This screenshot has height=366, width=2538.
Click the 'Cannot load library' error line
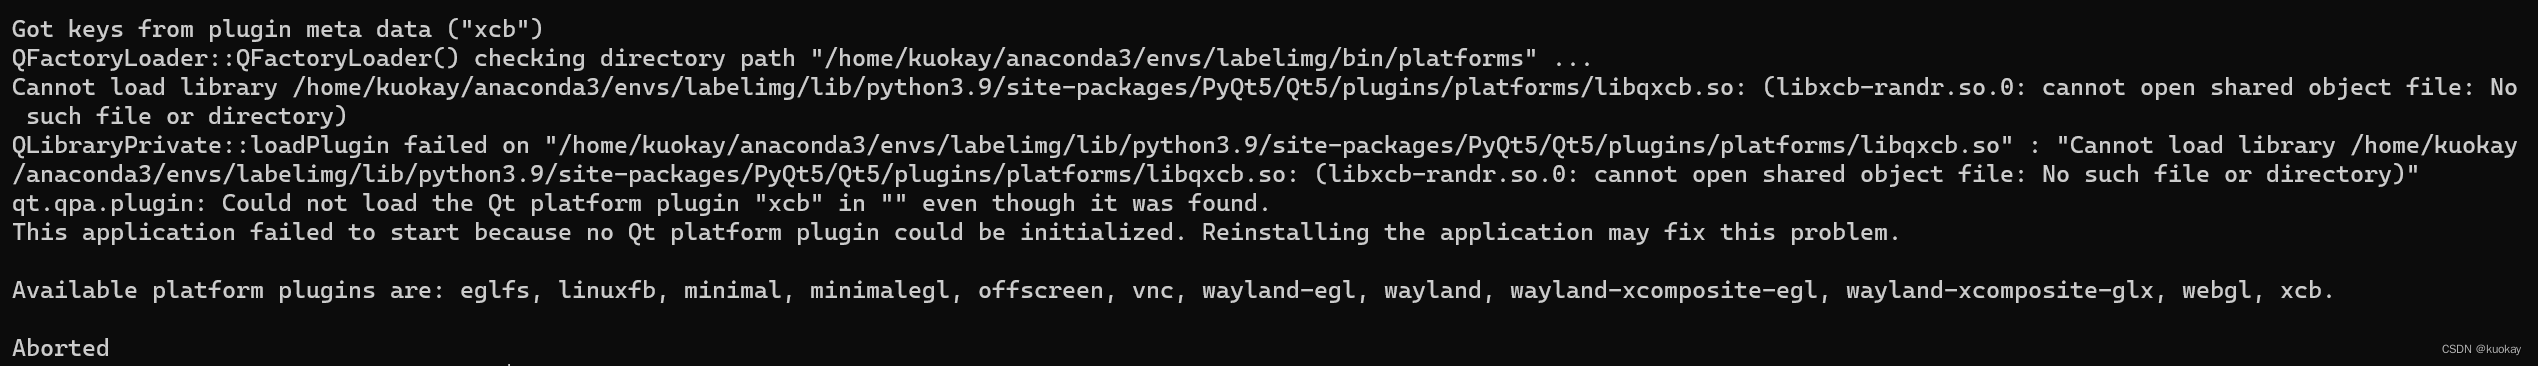point(1264,87)
